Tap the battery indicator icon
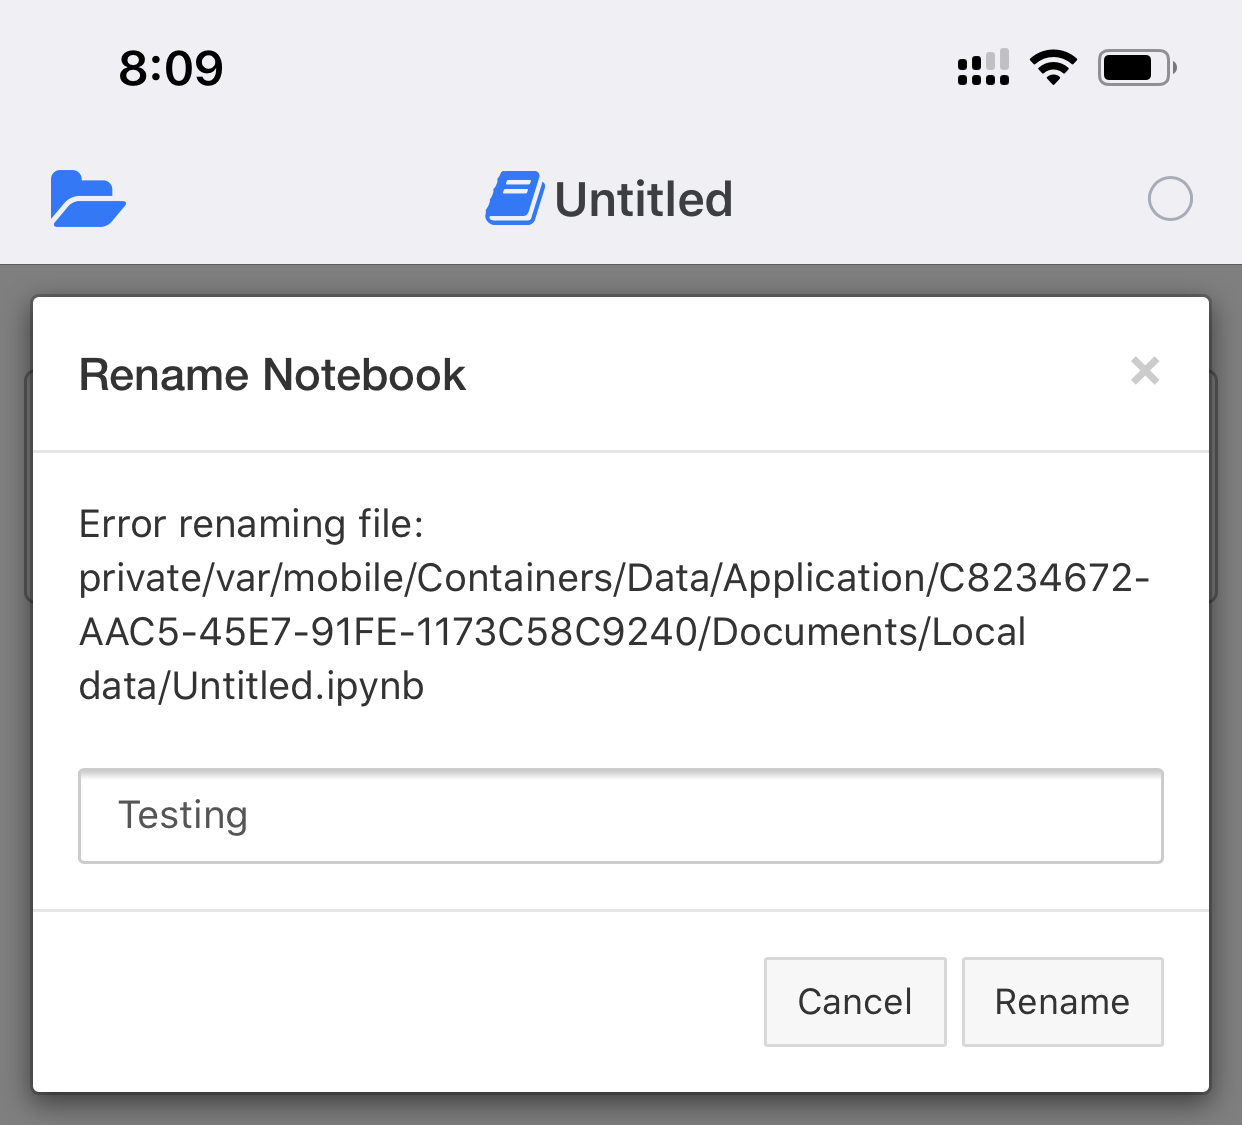 coord(1137,68)
